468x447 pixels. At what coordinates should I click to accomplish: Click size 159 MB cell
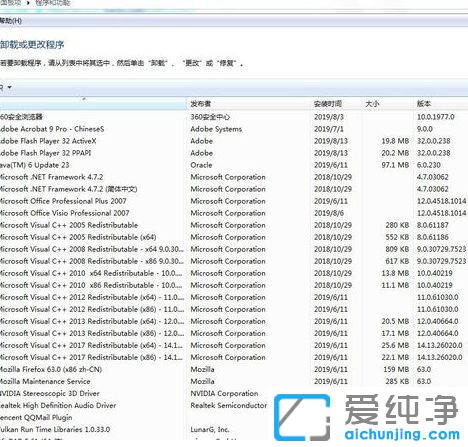[x=396, y=369]
